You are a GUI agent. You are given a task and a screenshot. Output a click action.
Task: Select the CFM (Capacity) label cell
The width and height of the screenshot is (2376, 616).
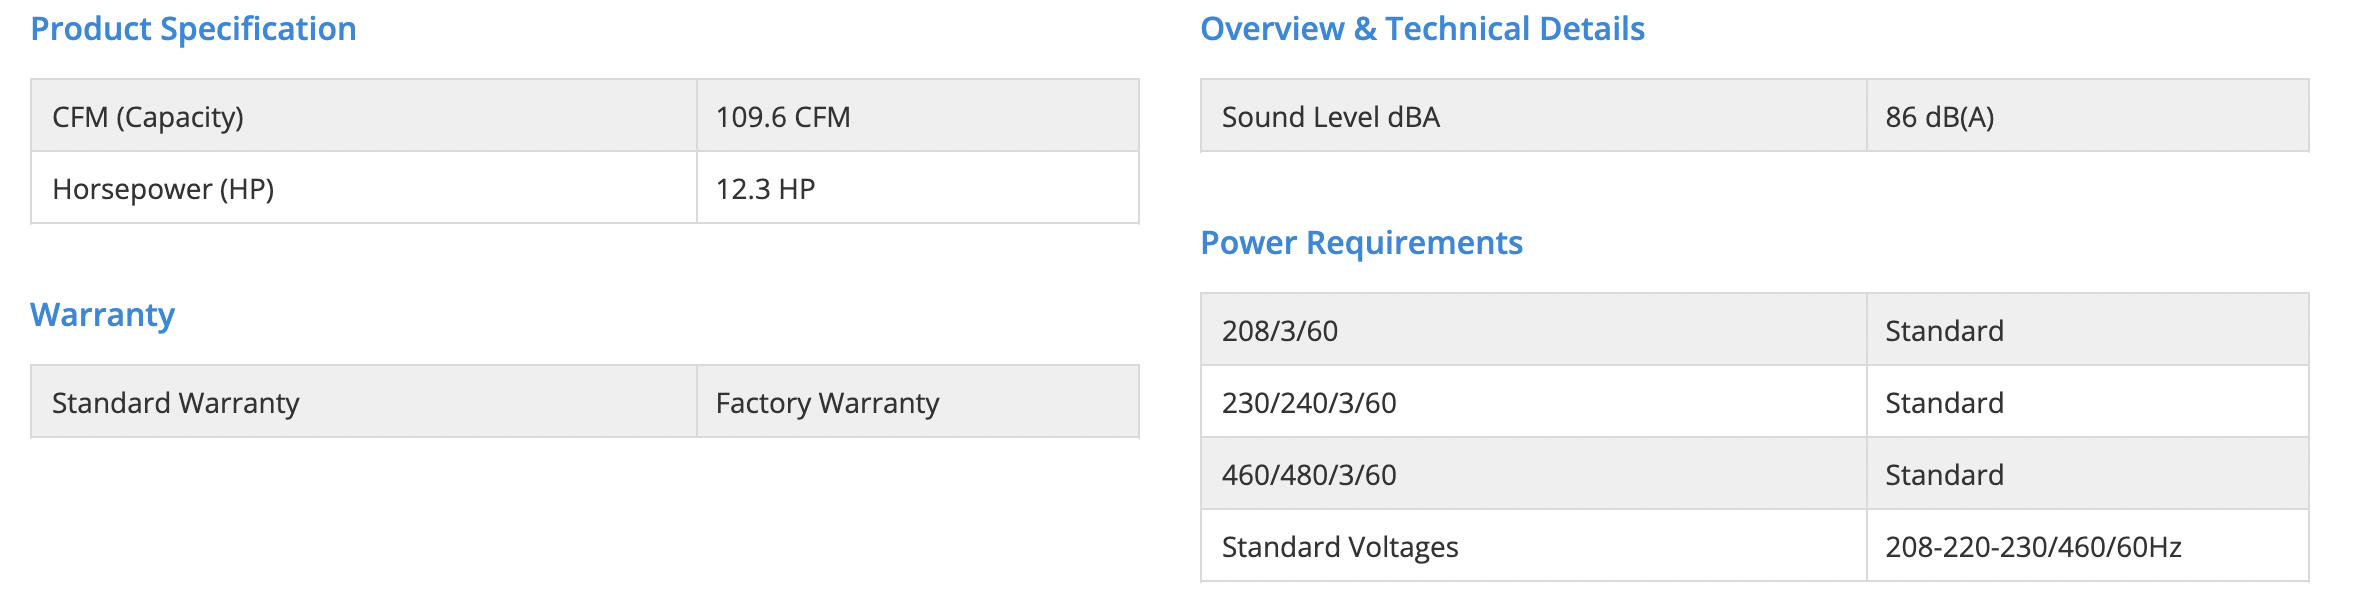(148, 117)
